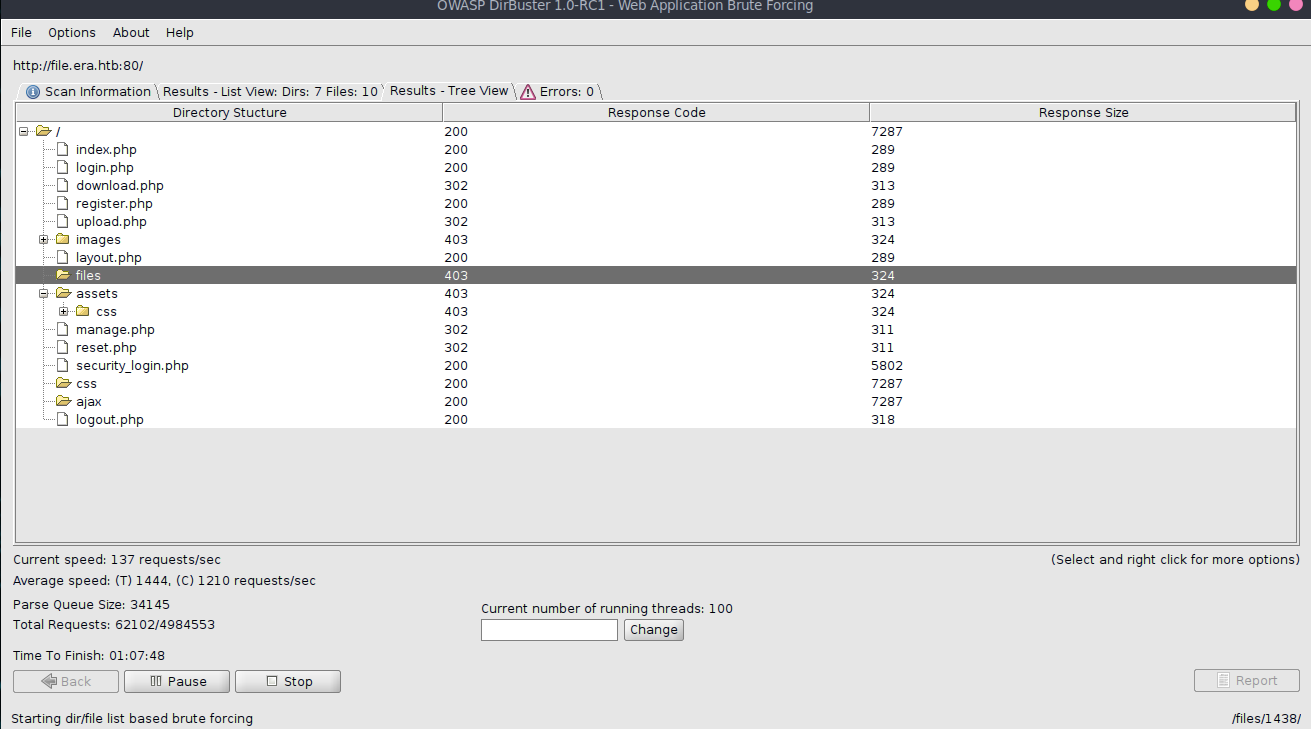The height and width of the screenshot is (729, 1311).
Task: Collapse the root directory tree node
Action: pyautogui.click(x=24, y=132)
